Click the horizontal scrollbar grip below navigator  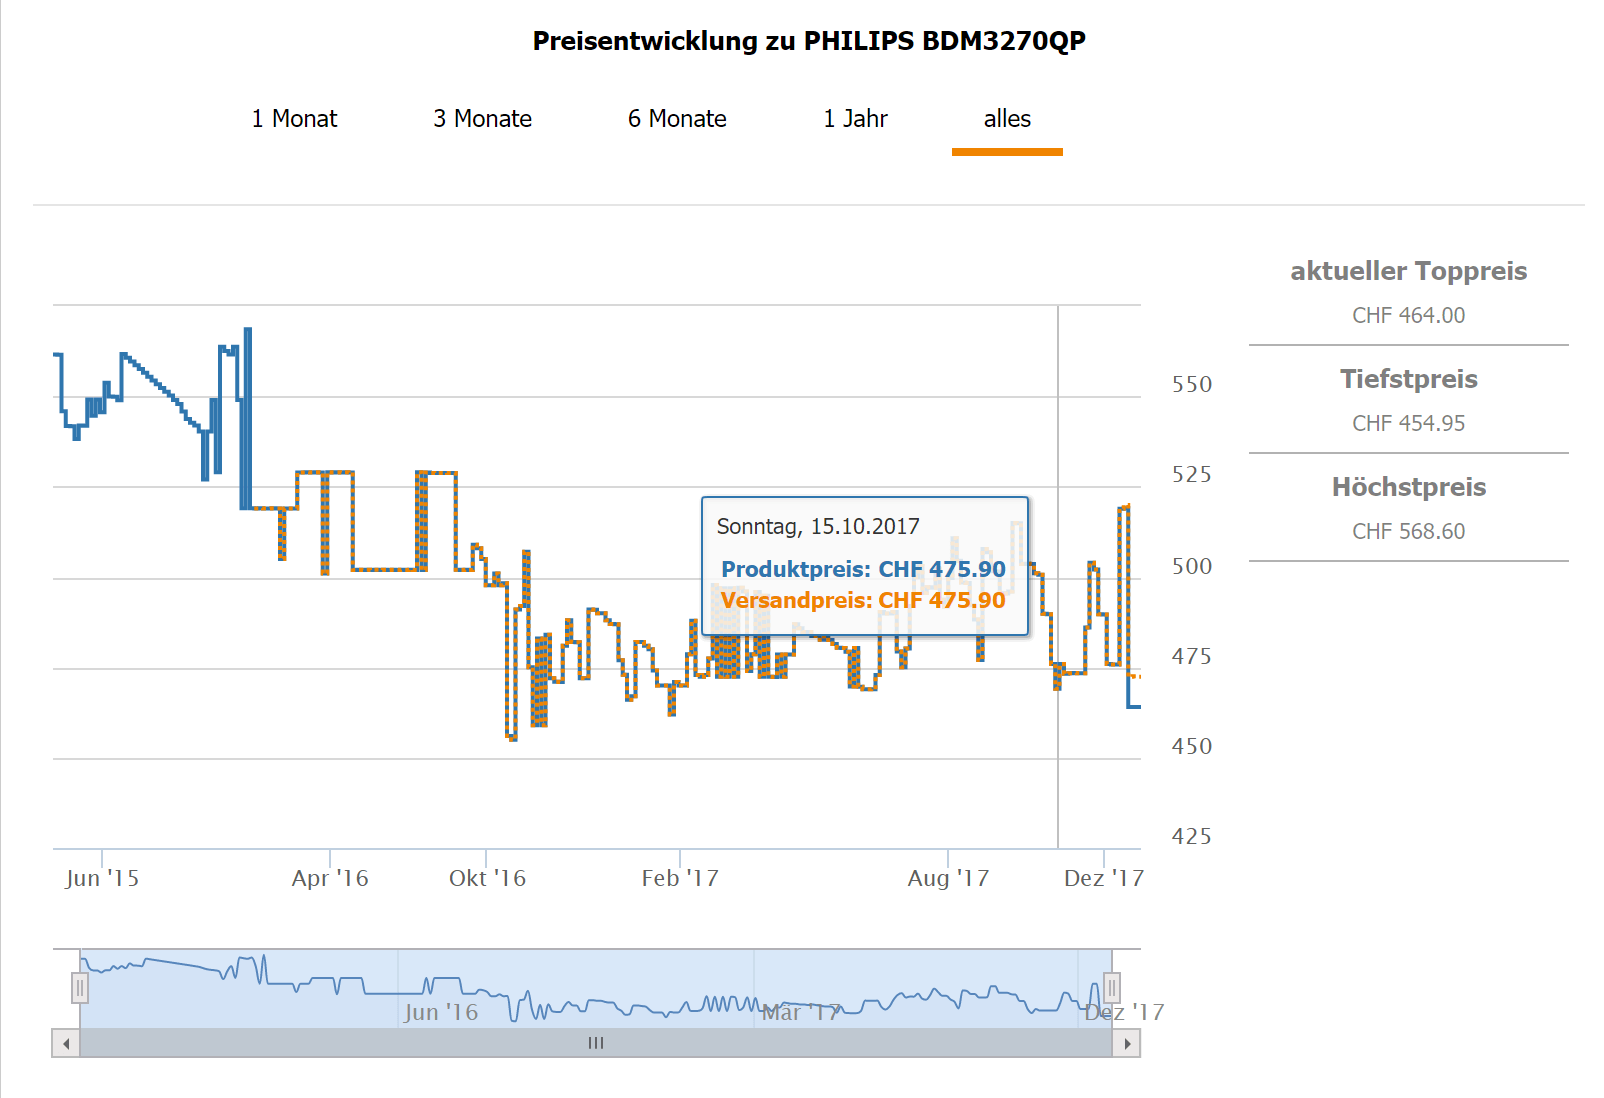[x=596, y=1043]
